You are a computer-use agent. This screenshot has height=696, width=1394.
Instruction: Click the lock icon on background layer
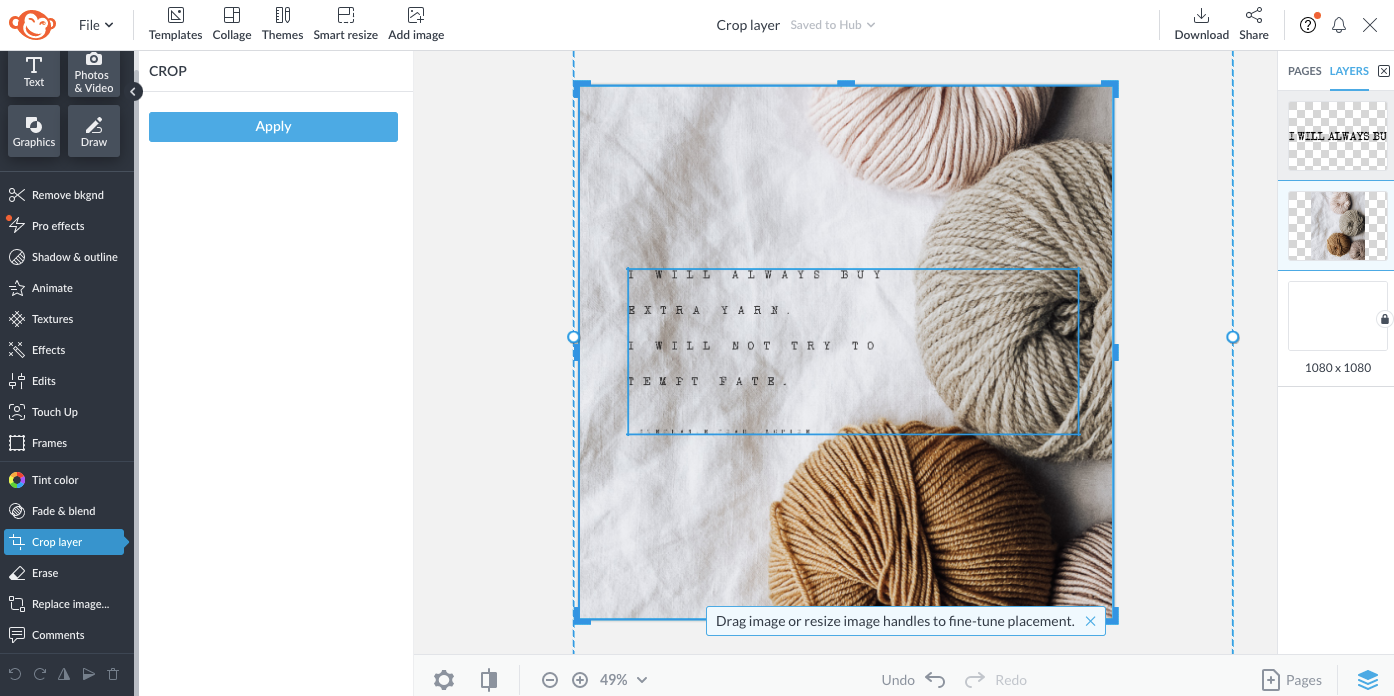click(1384, 319)
